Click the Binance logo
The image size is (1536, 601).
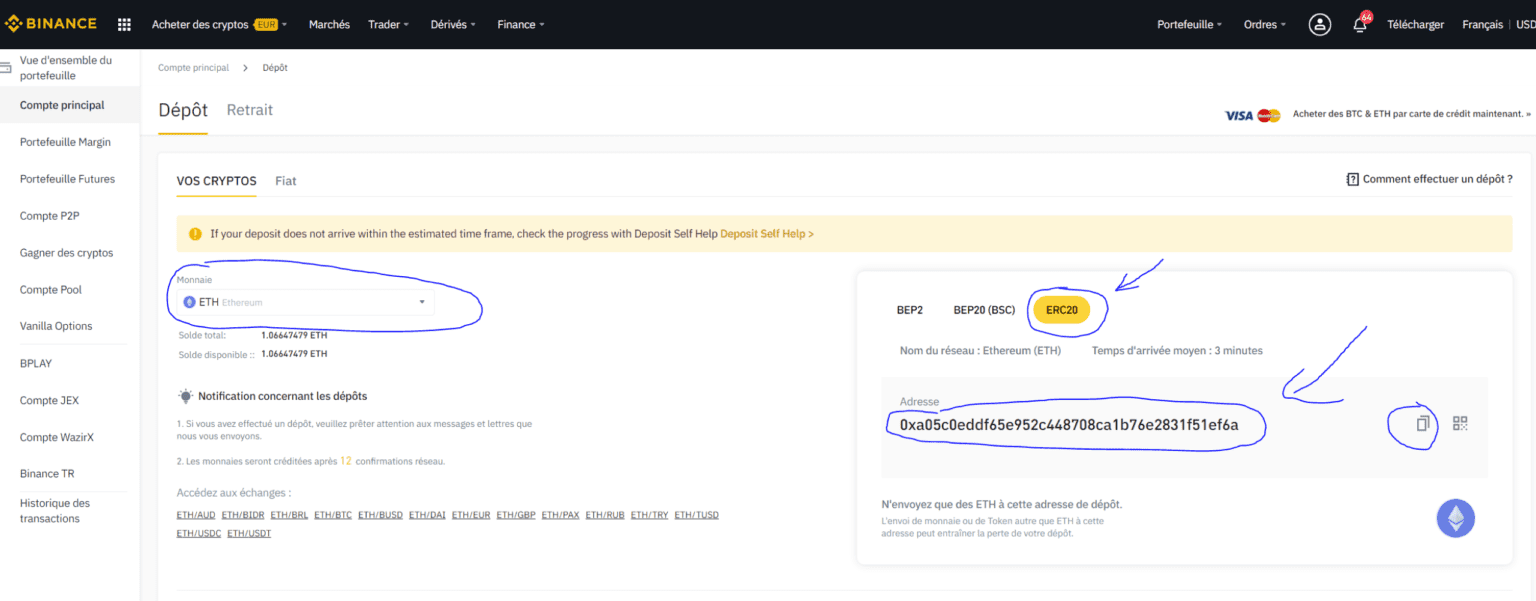51,24
